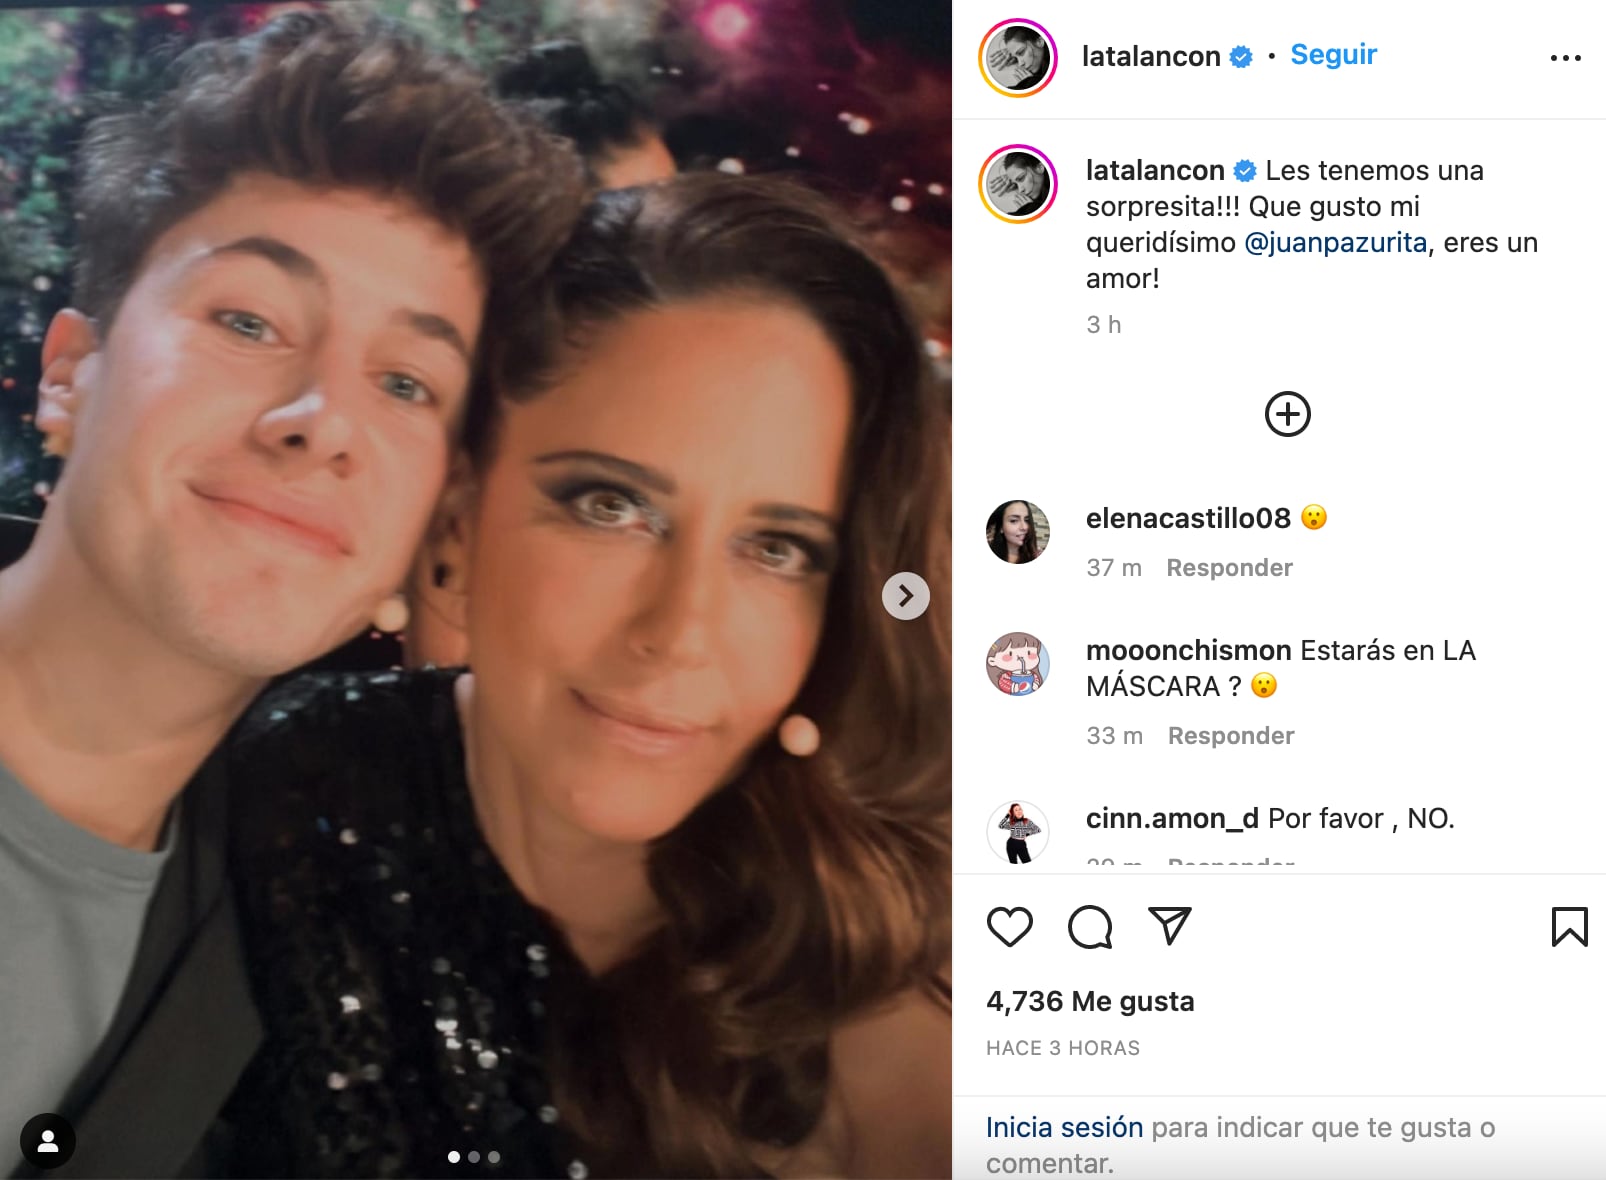Open comments via speech bubble icon

[1089, 927]
